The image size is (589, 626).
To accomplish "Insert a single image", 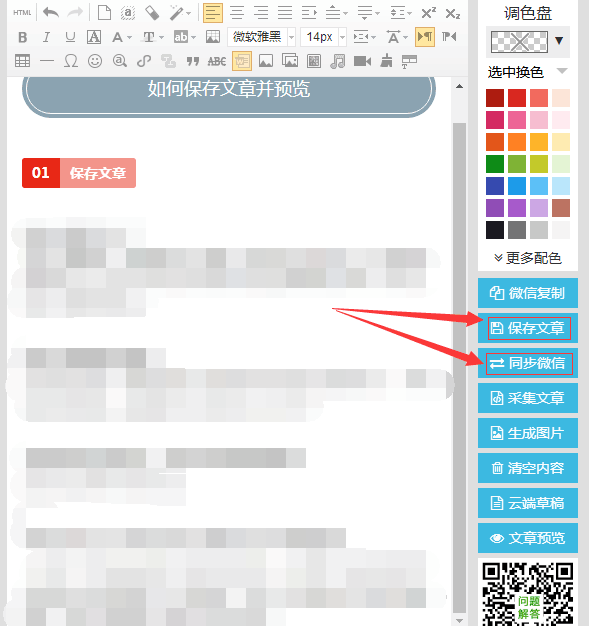I will click(x=266, y=61).
